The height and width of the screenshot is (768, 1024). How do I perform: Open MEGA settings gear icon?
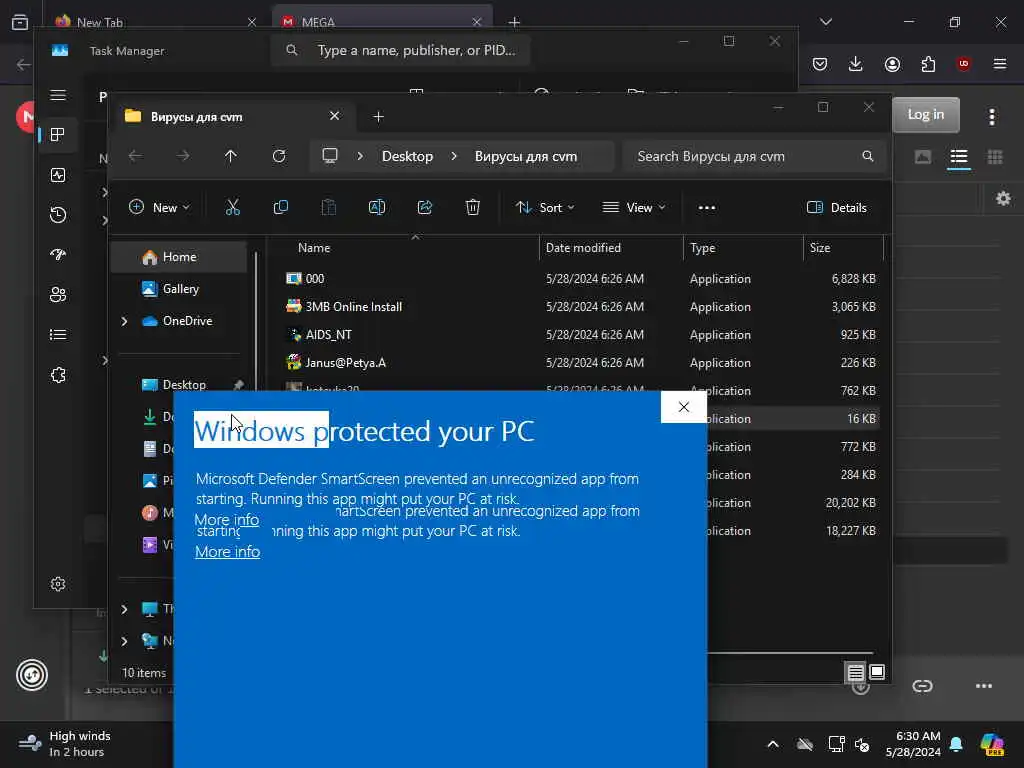pyautogui.click(x=1003, y=199)
